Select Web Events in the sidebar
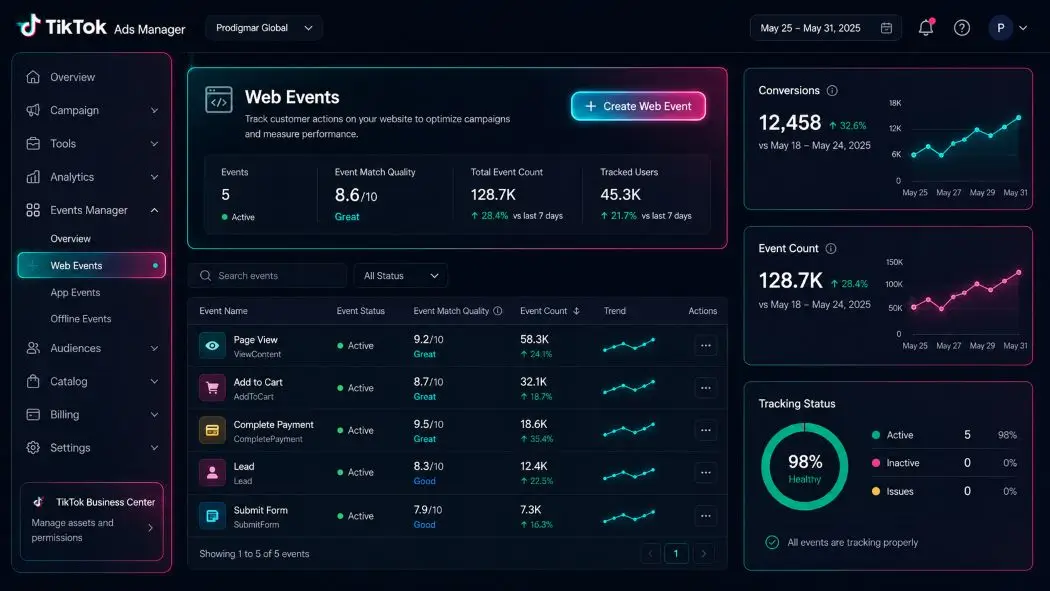Image resolution: width=1050 pixels, height=591 pixels. 92,265
